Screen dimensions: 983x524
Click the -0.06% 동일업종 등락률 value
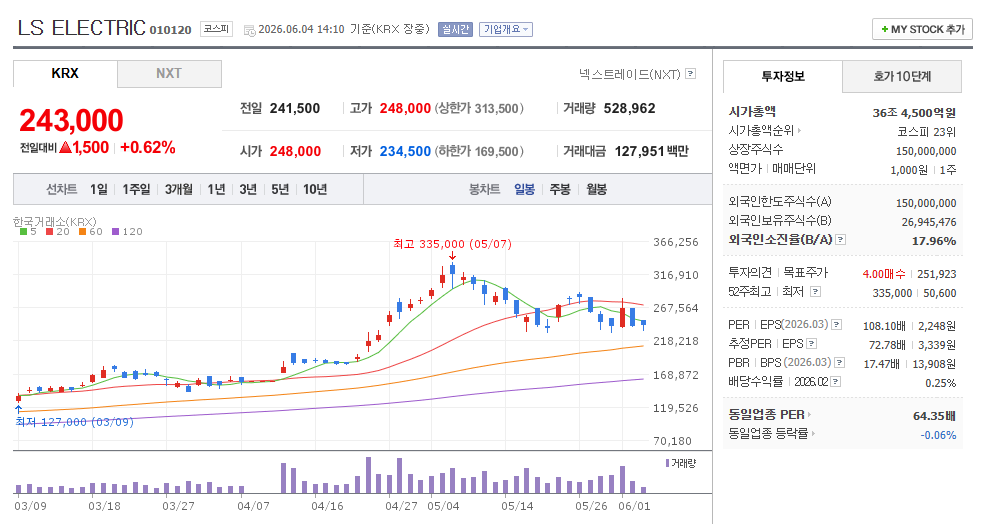point(938,435)
